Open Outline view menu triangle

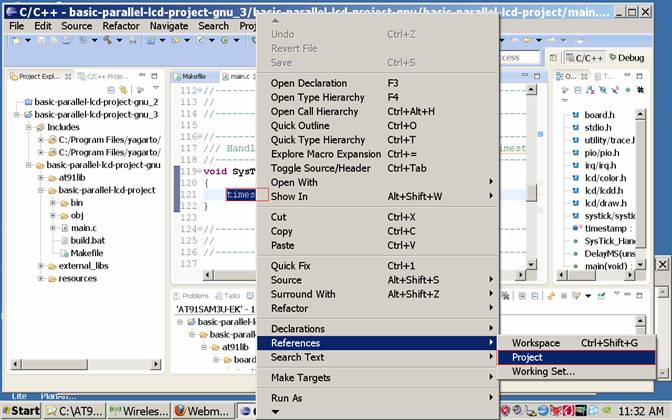(565, 100)
